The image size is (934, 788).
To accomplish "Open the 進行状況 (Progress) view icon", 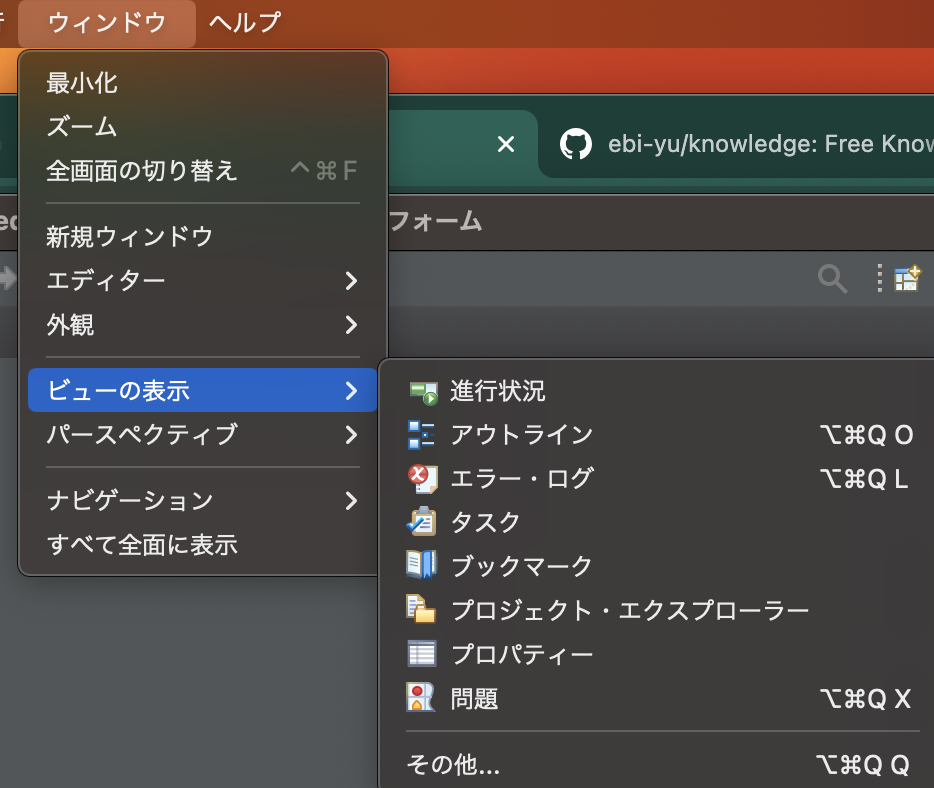I will tap(421, 391).
